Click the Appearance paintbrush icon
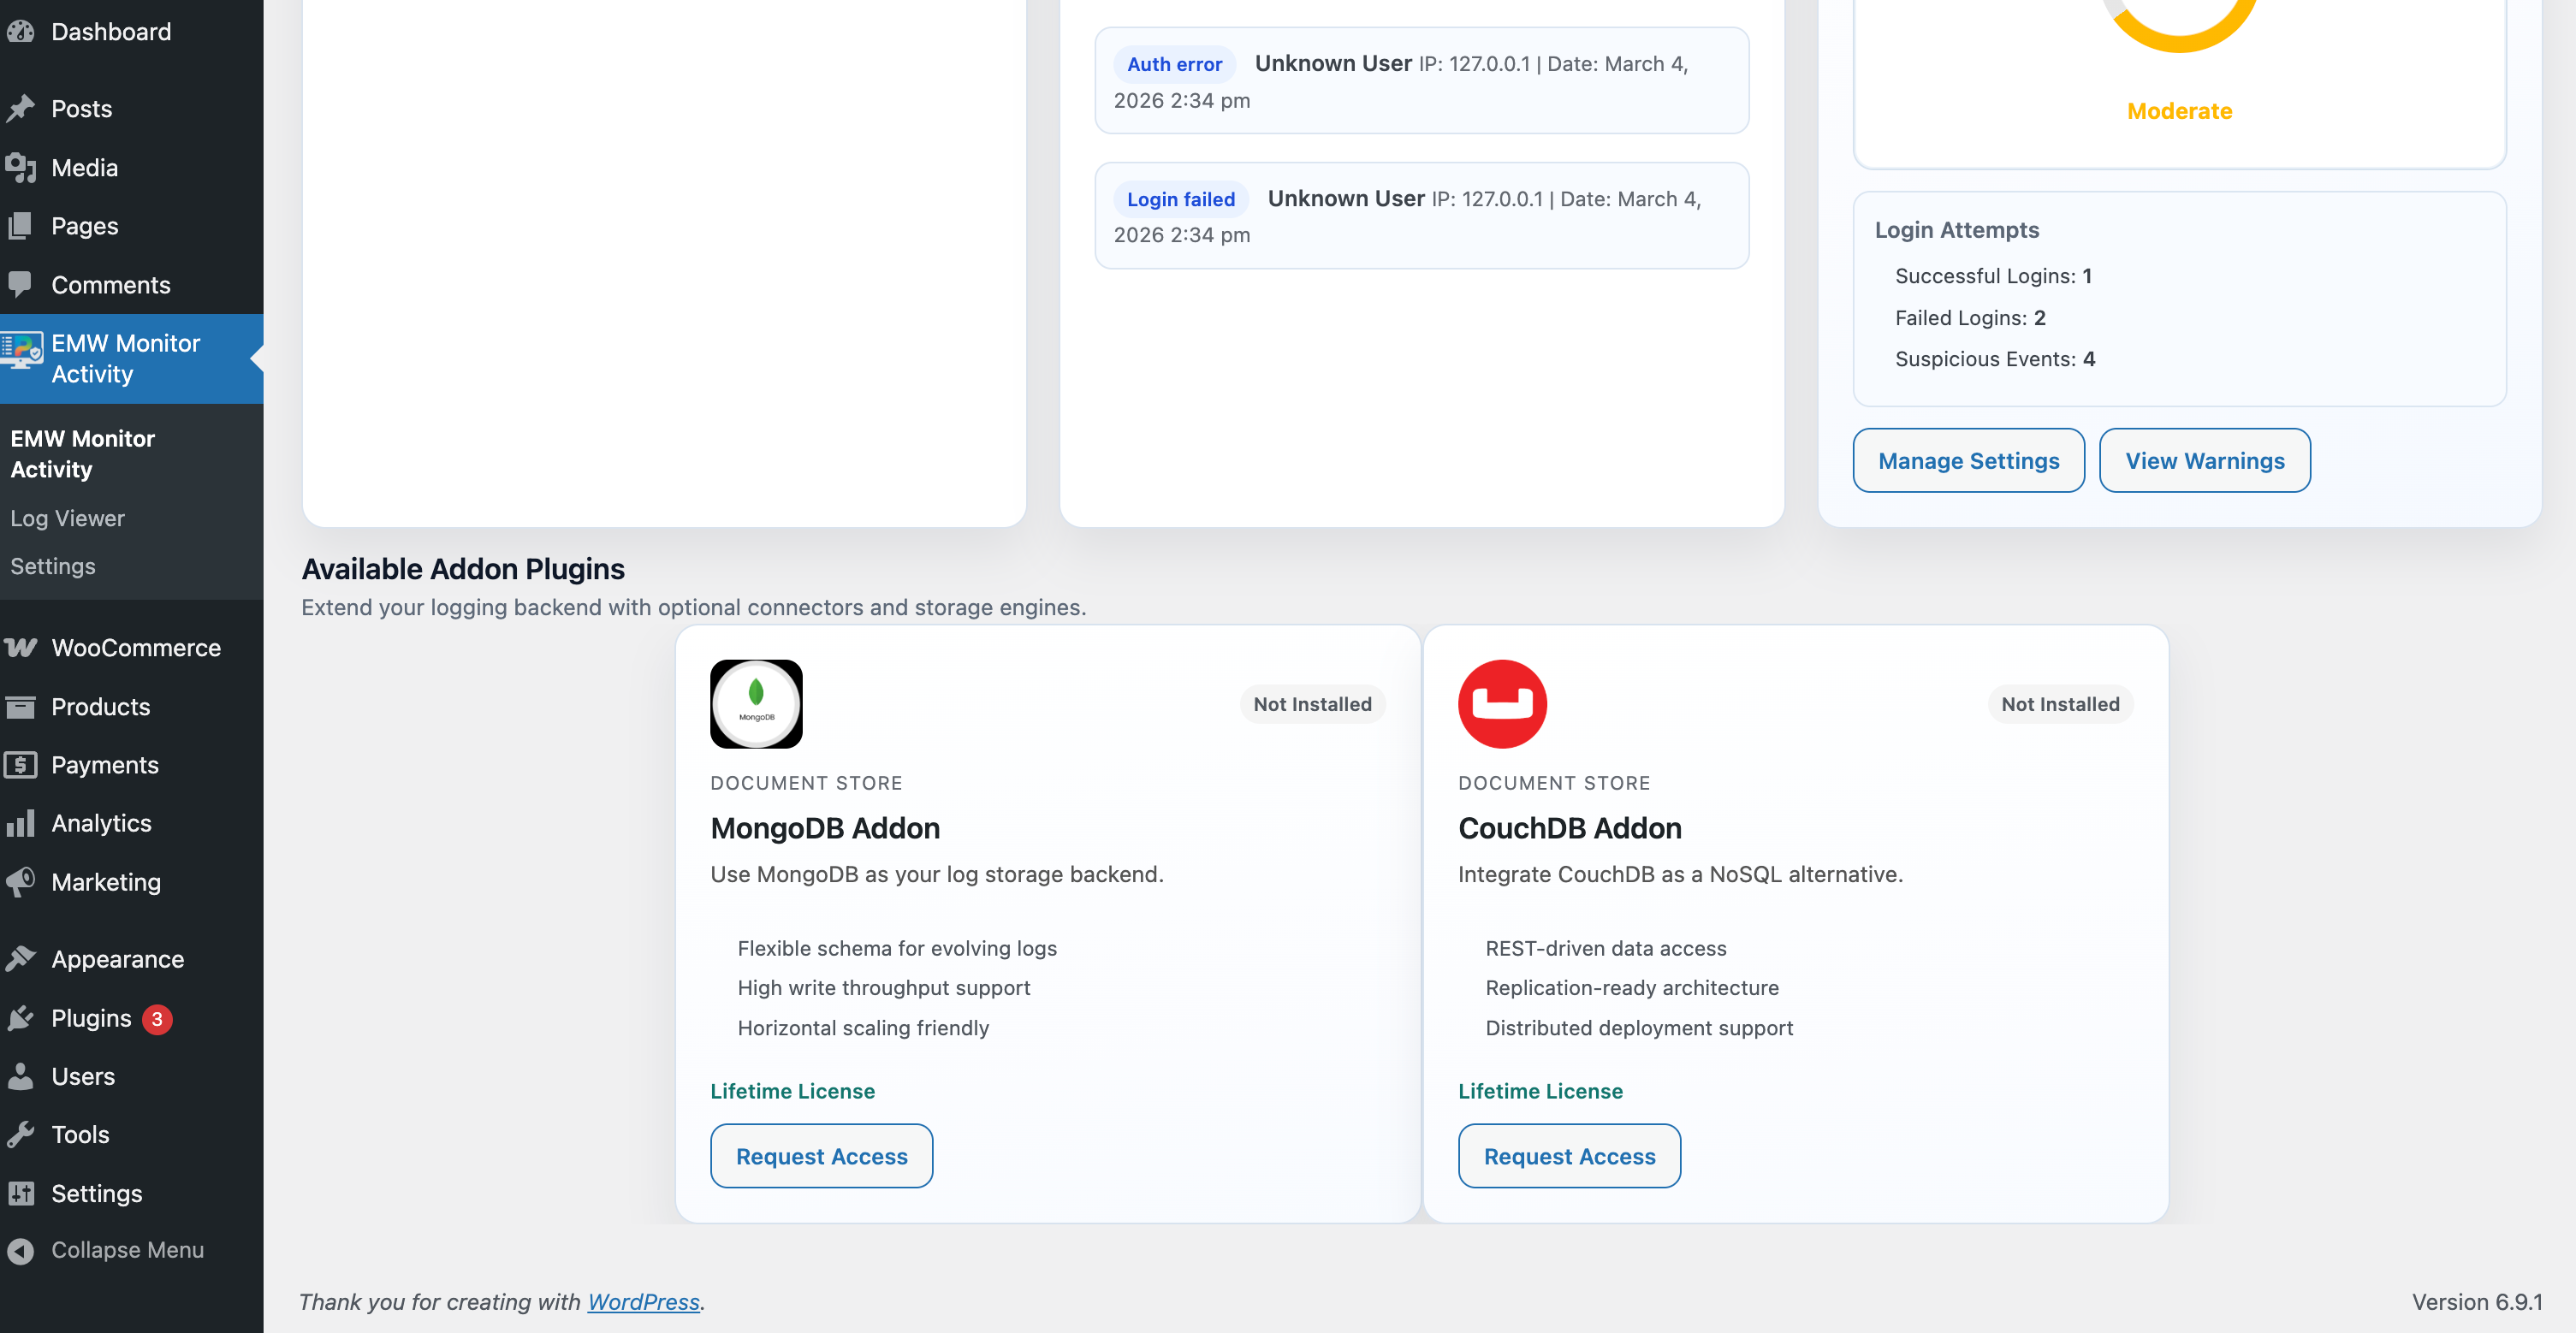This screenshot has height=1333, width=2576. pyautogui.click(x=20, y=958)
